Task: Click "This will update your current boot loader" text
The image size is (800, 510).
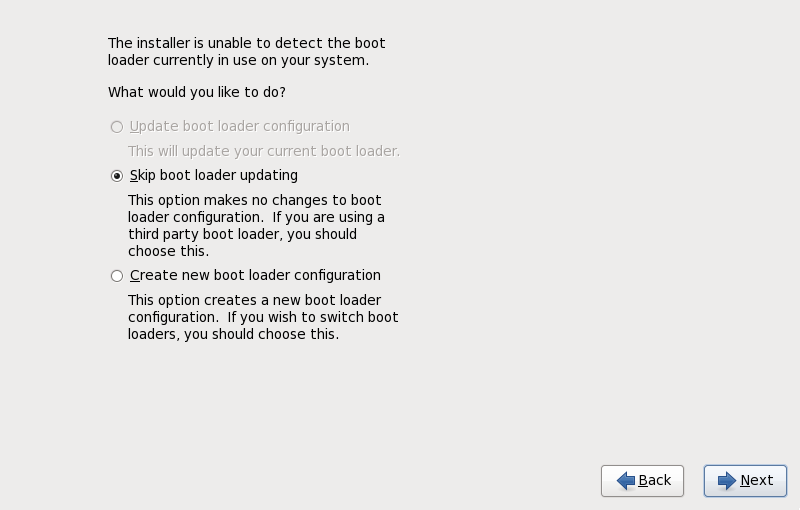Action: click(263, 151)
